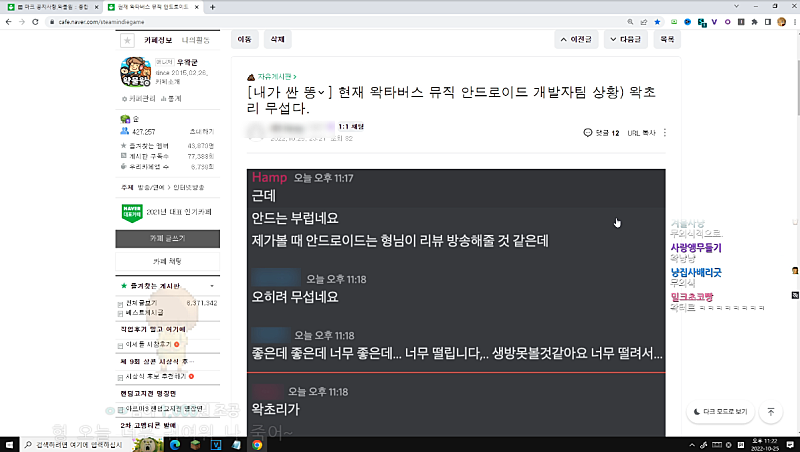Toggle the blue bookmark star

pos(657,22)
